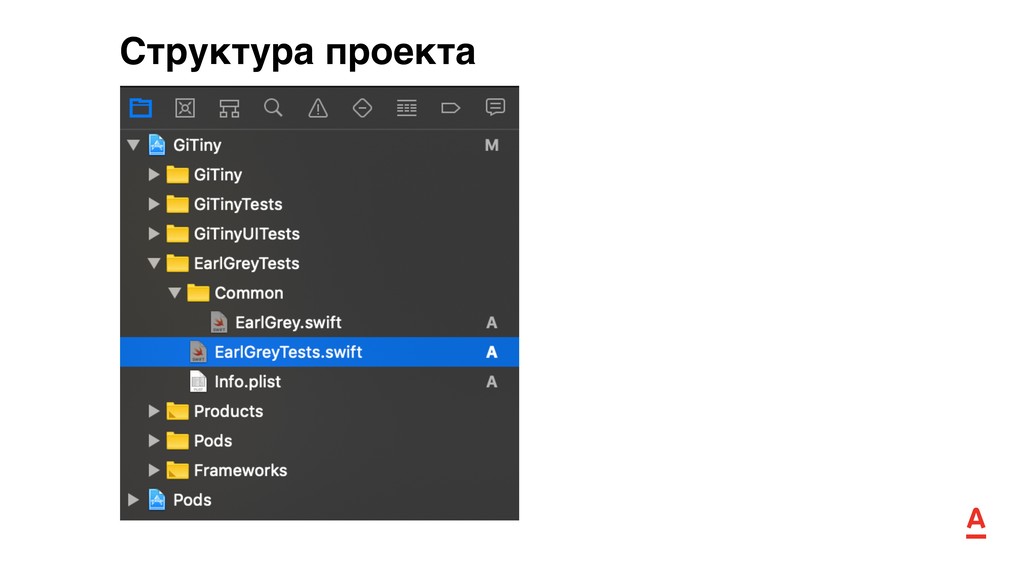This screenshot has height=576, width=1024.
Task: Click the yellow Pods folder icon
Action: click(178, 441)
